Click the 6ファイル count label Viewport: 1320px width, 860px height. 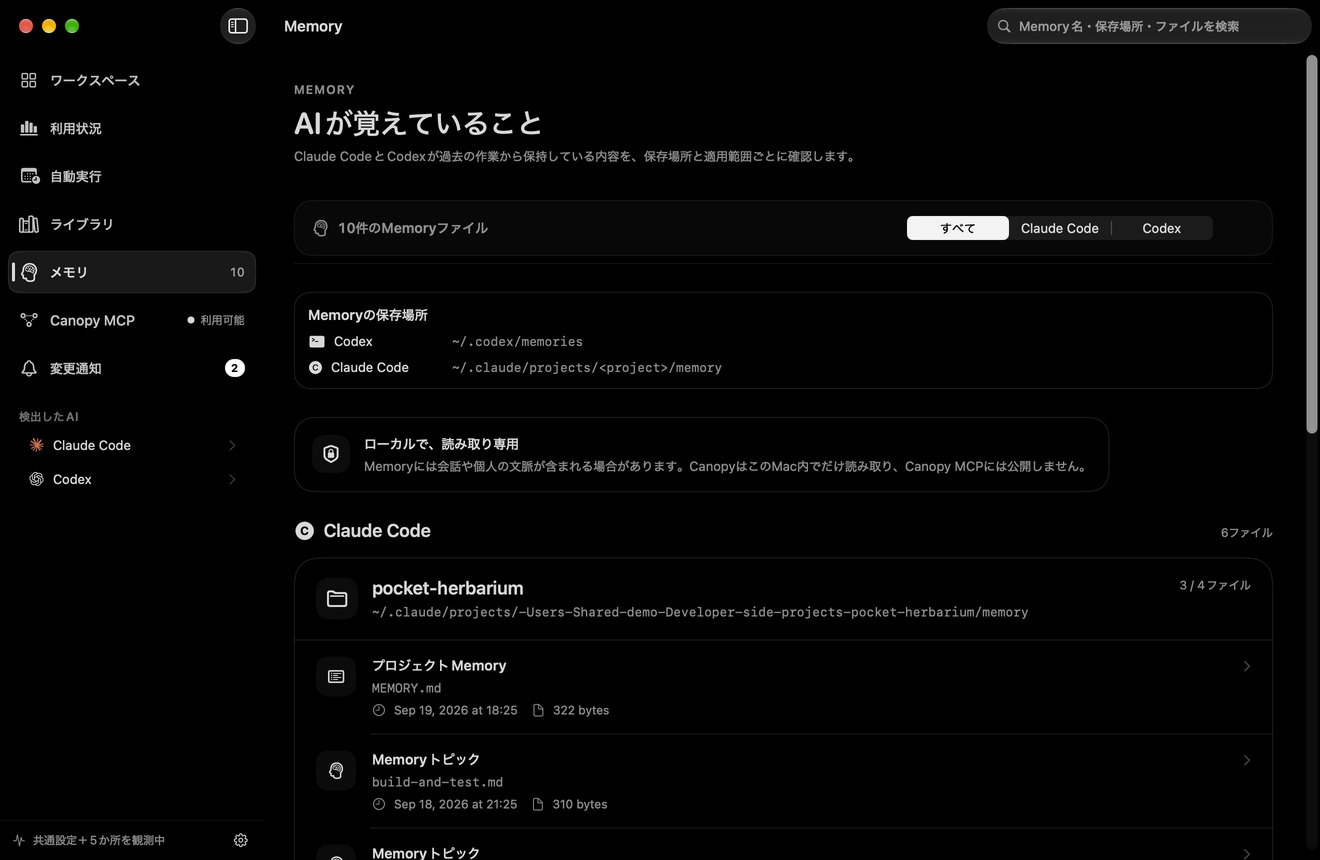pos(1246,532)
